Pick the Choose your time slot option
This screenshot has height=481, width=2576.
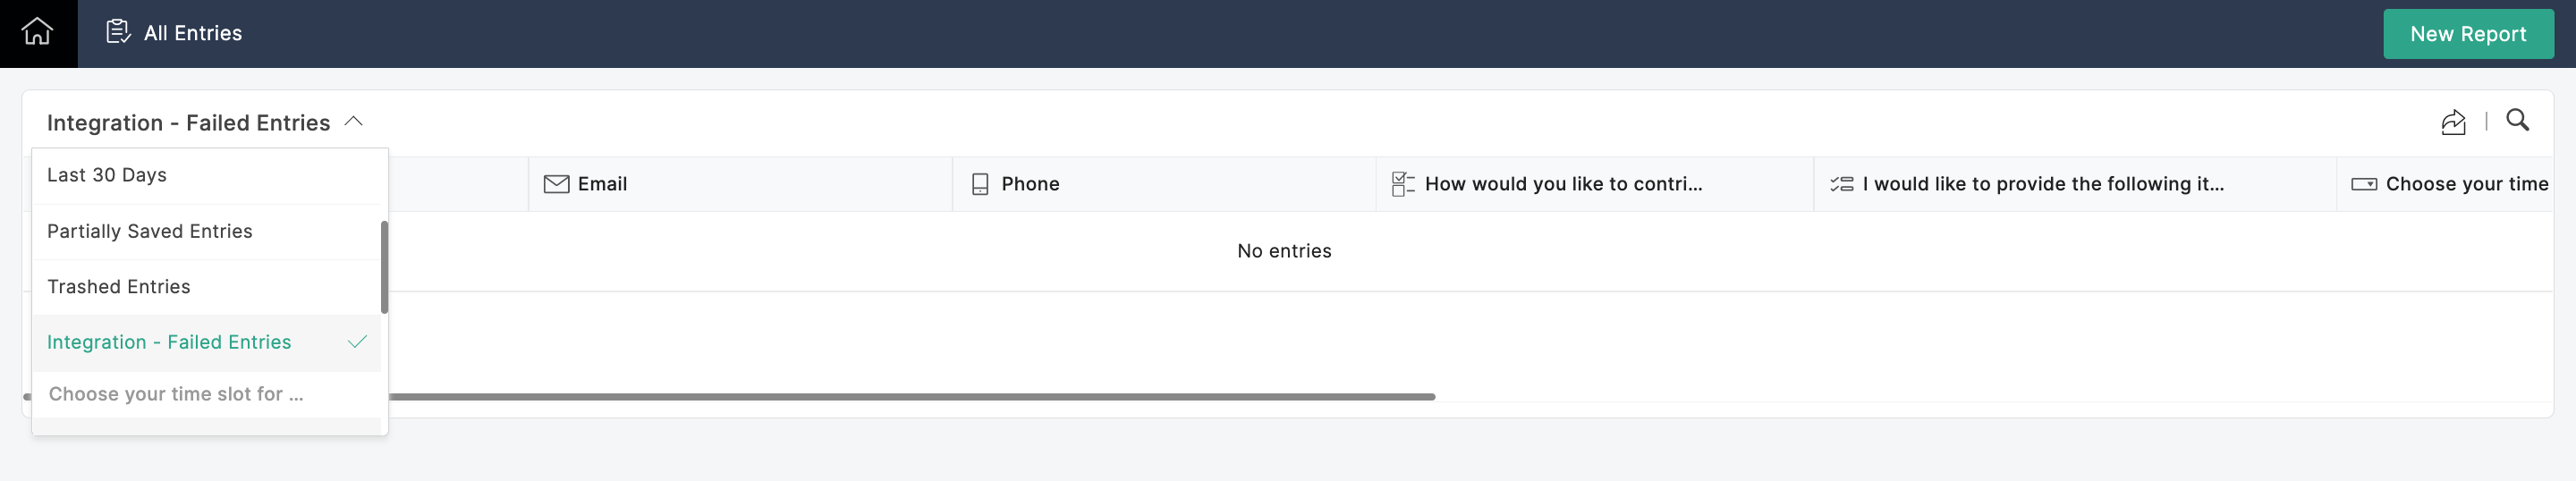[x=176, y=394]
